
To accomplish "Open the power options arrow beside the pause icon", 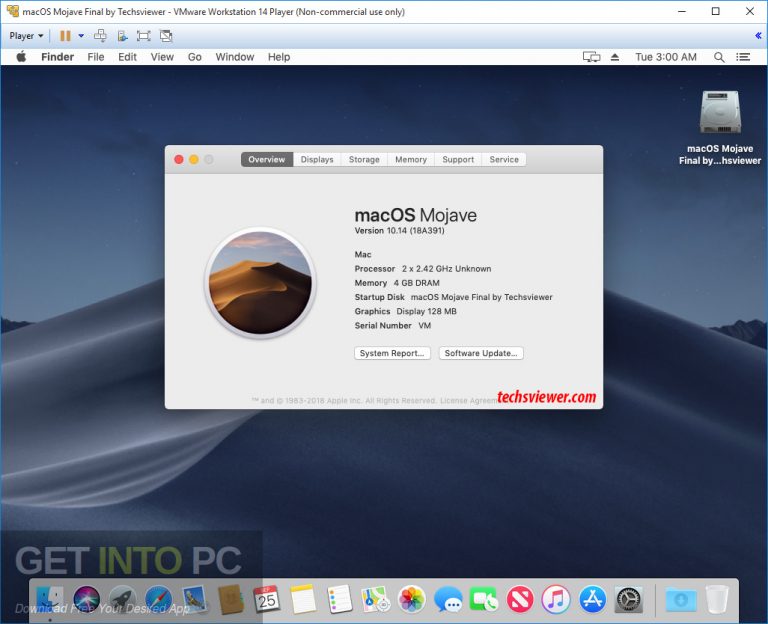I will pos(81,36).
